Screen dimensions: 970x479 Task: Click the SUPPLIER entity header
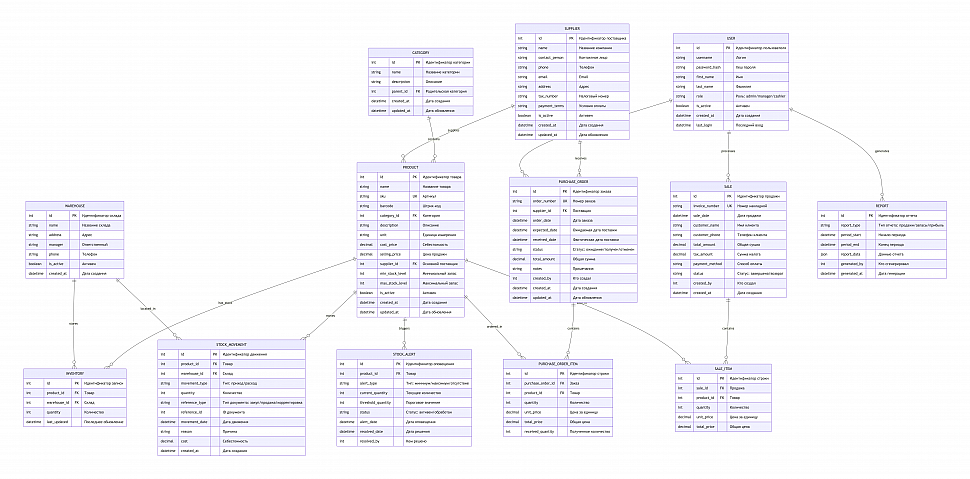572,28
